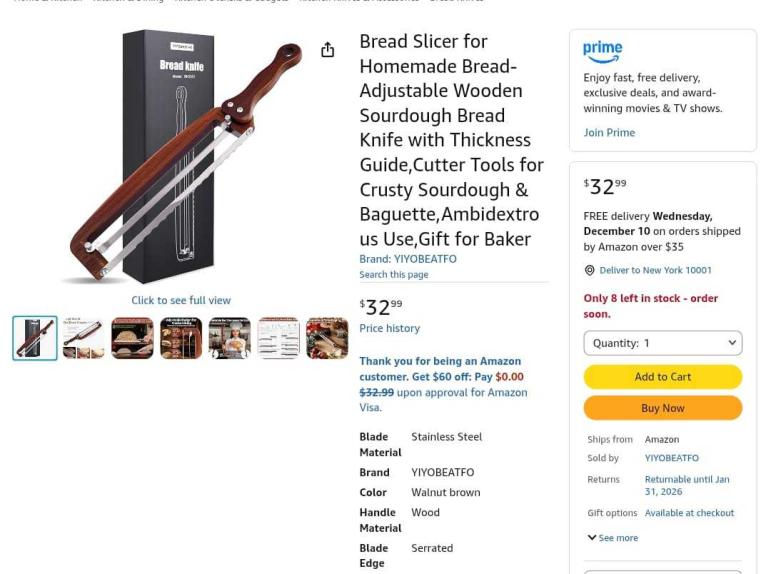The height and width of the screenshot is (574, 771).
Task: Visit the Brand: YIYOBEATFO link
Action: pyautogui.click(x=408, y=259)
